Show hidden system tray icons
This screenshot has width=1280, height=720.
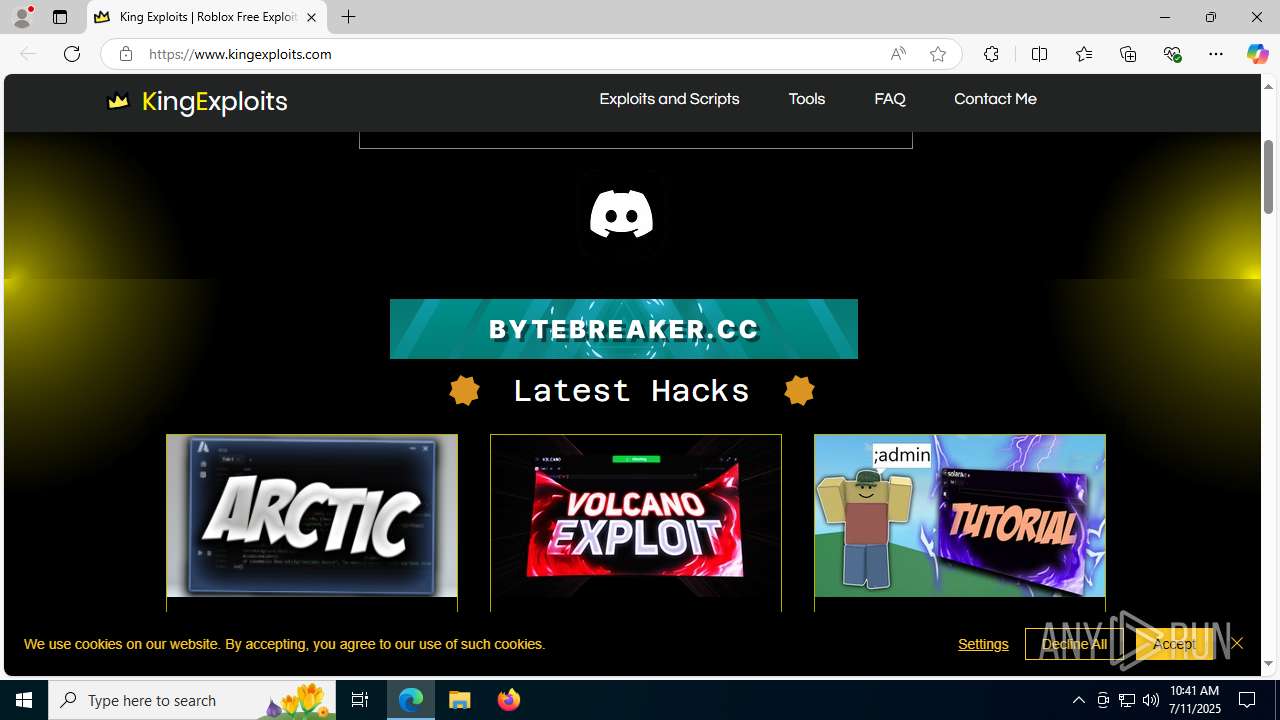tap(1078, 700)
